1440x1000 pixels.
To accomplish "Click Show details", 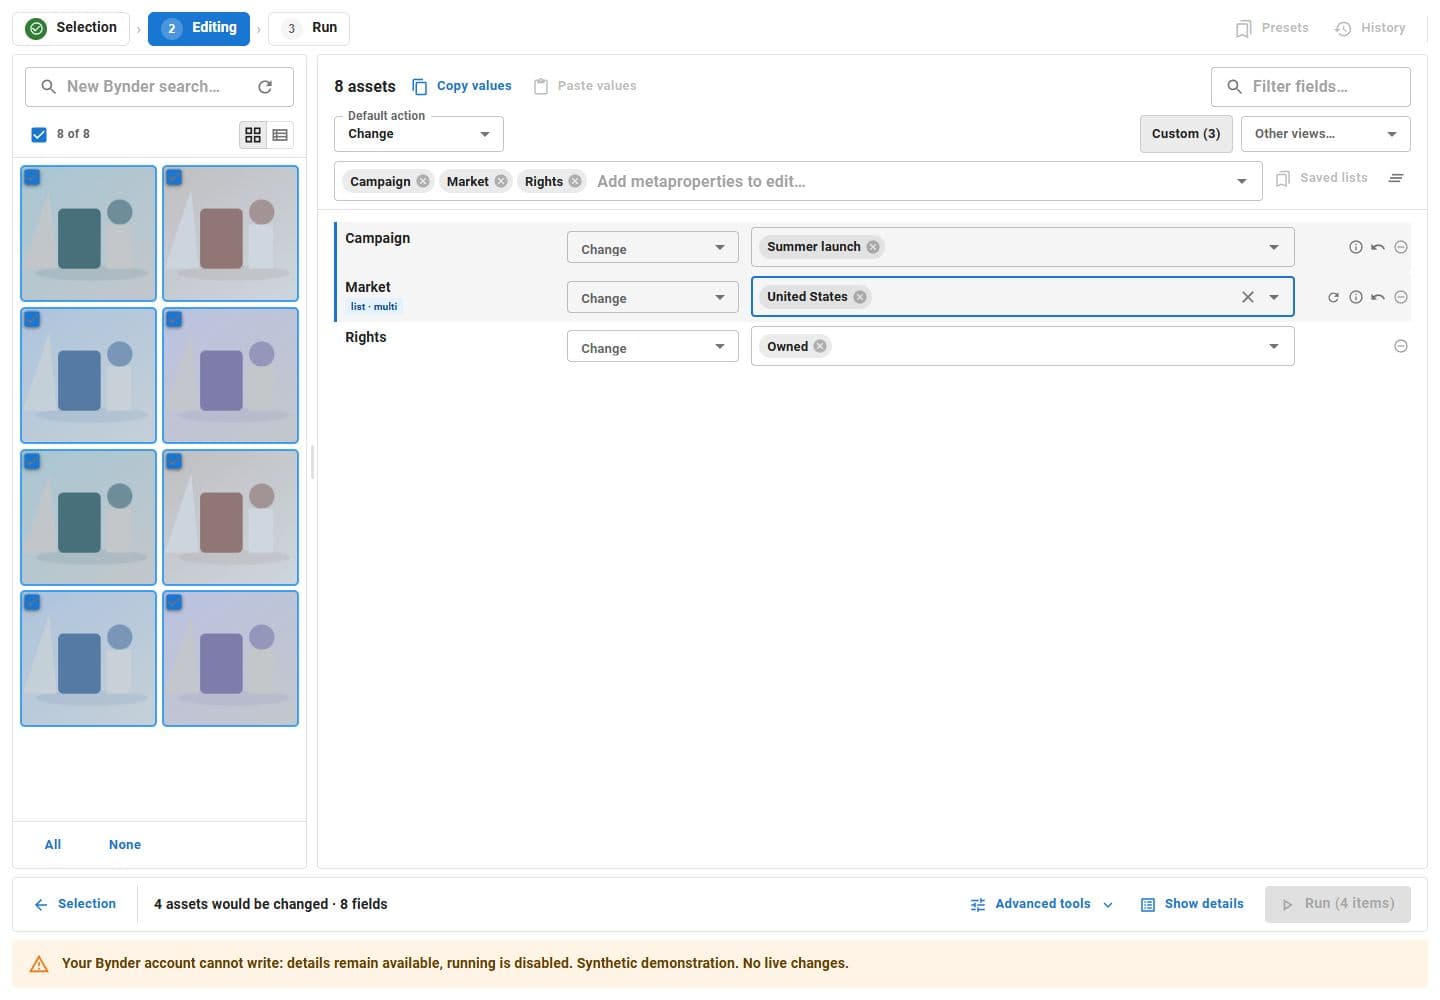I will point(1192,904).
